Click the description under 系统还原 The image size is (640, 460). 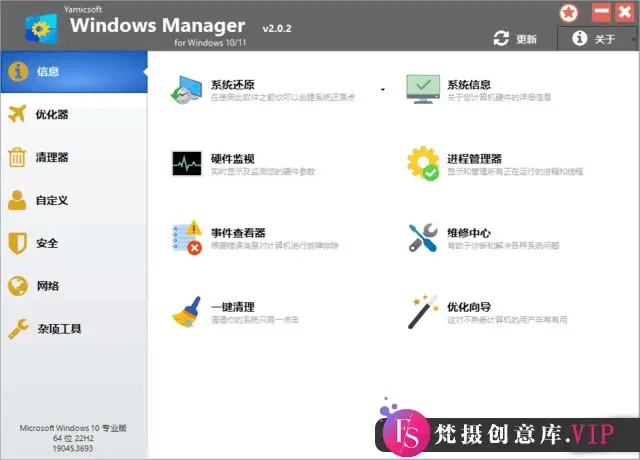283,97
